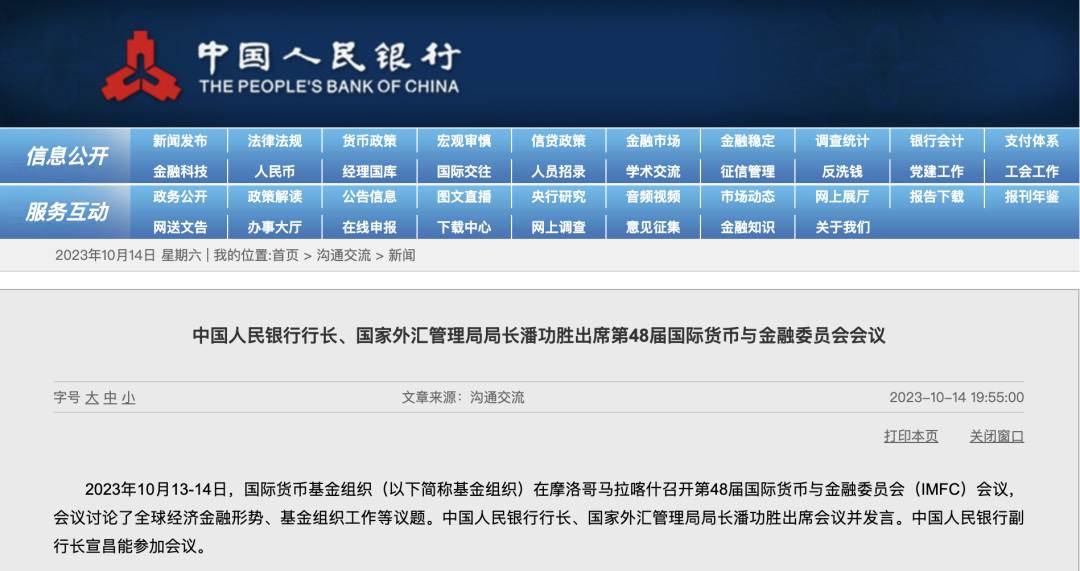Click the date 2023年10月14日 星期六
Screen dimensions: 1080x571
128,256
